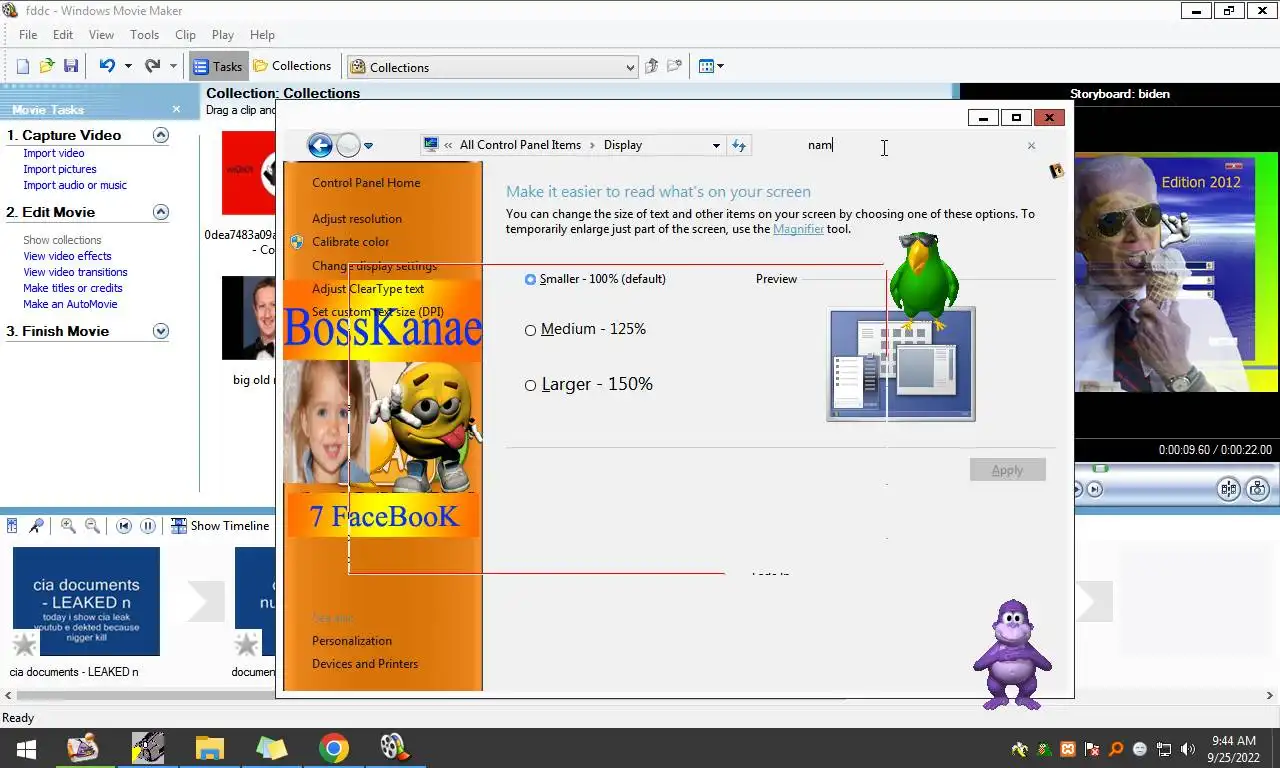1280x768 pixels.
Task: Click the Pause Storyboard button
Action: tap(148, 525)
